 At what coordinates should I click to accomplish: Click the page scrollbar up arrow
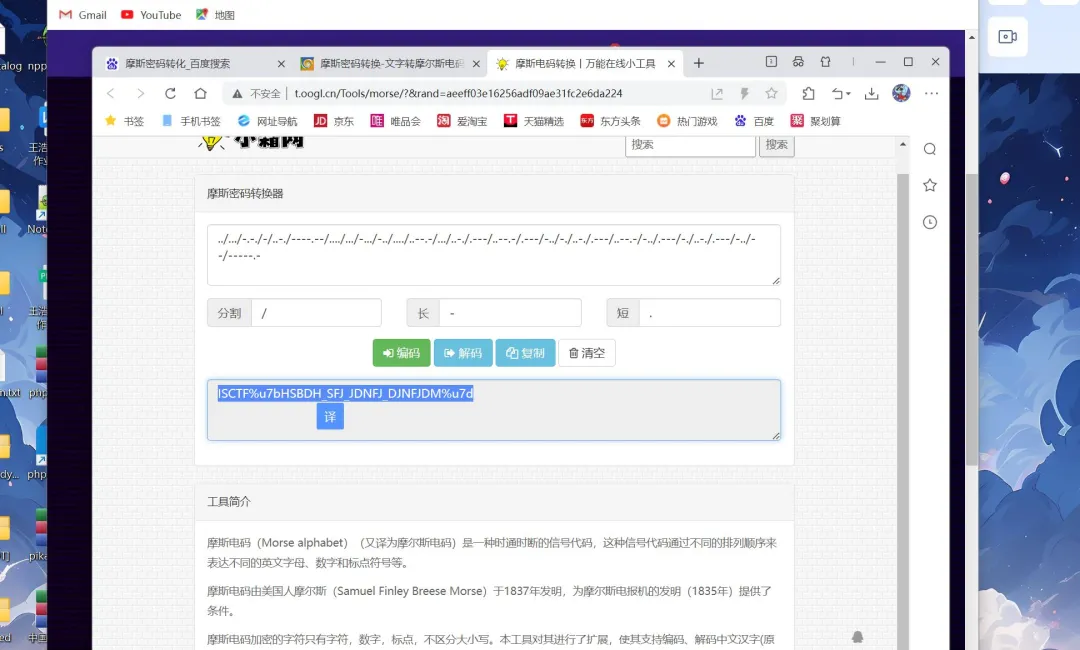coord(902,145)
